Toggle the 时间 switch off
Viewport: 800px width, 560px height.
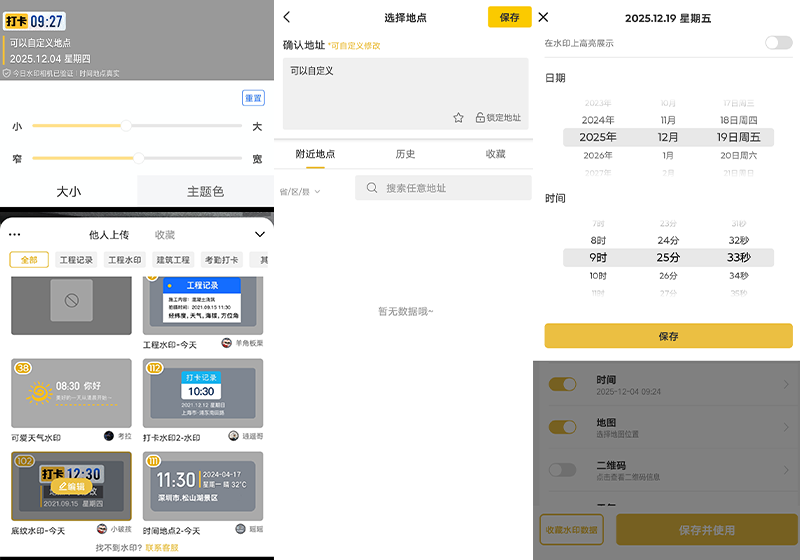[x=562, y=384]
